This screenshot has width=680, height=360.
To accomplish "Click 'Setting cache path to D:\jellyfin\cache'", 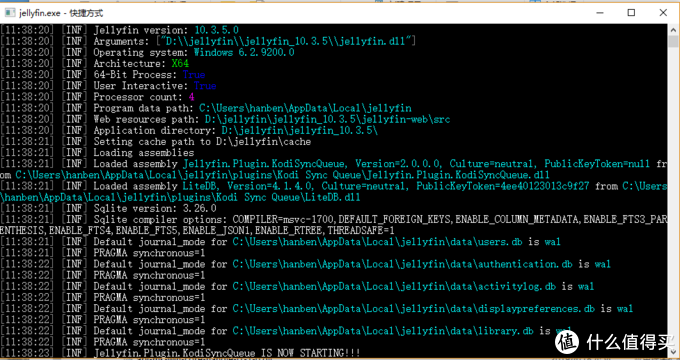I will coord(203,142).
